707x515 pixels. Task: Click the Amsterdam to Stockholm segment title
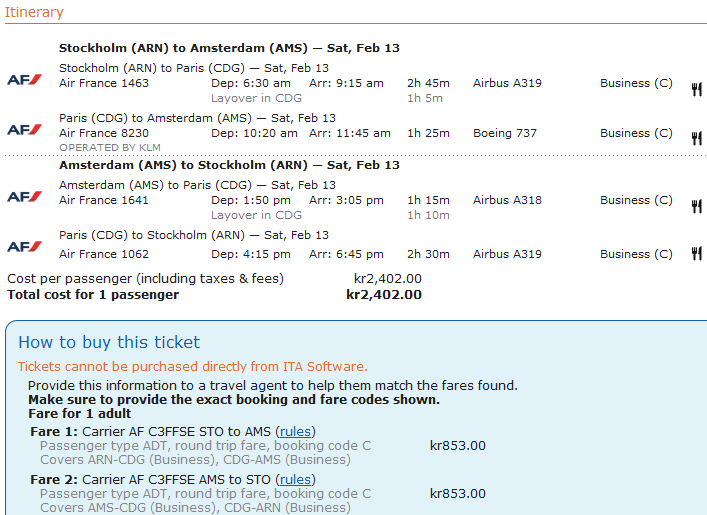coord(229,165)
